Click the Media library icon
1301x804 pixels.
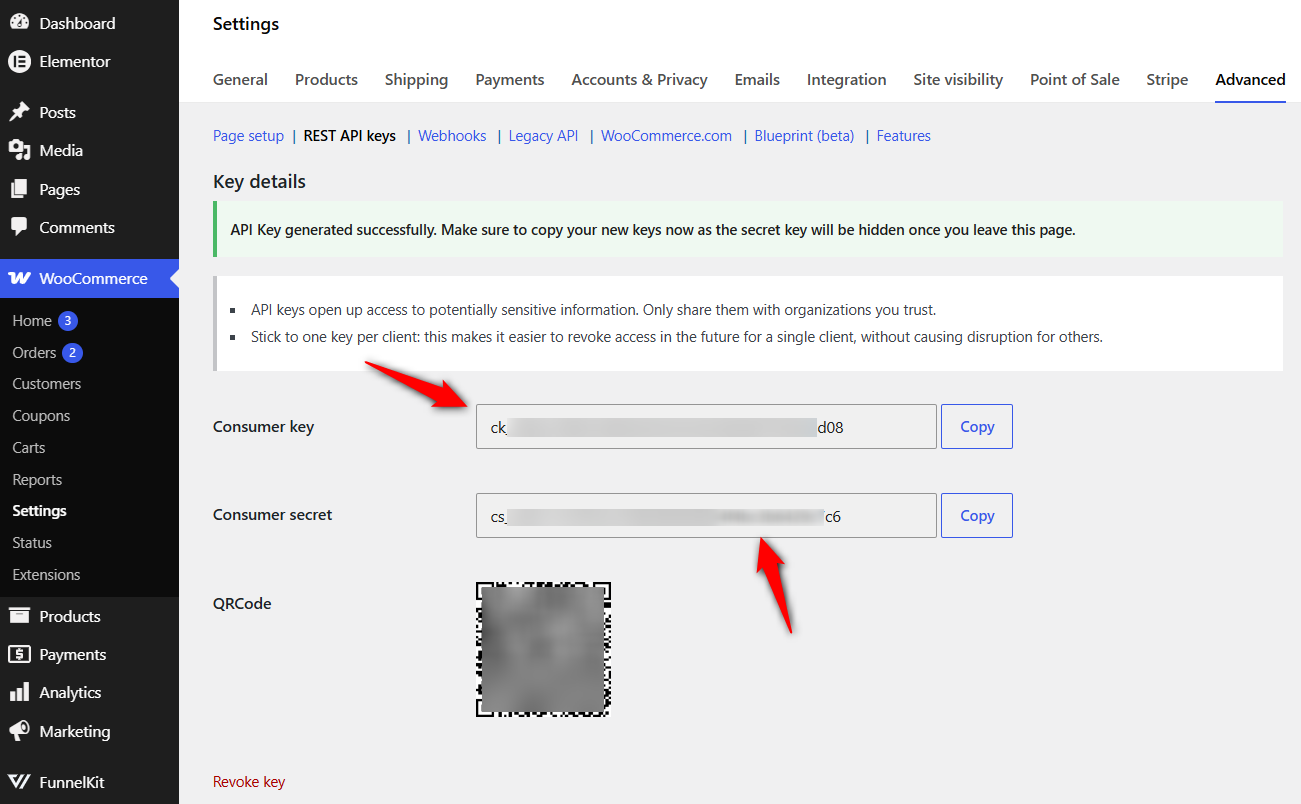tap(19, 150)
